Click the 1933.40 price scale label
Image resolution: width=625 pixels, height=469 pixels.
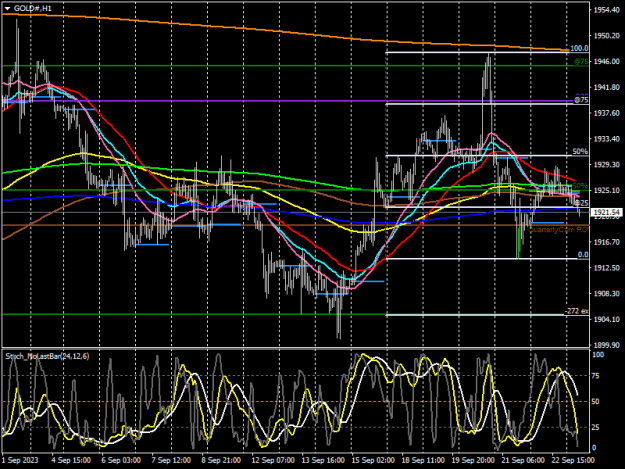coord(606,139)
